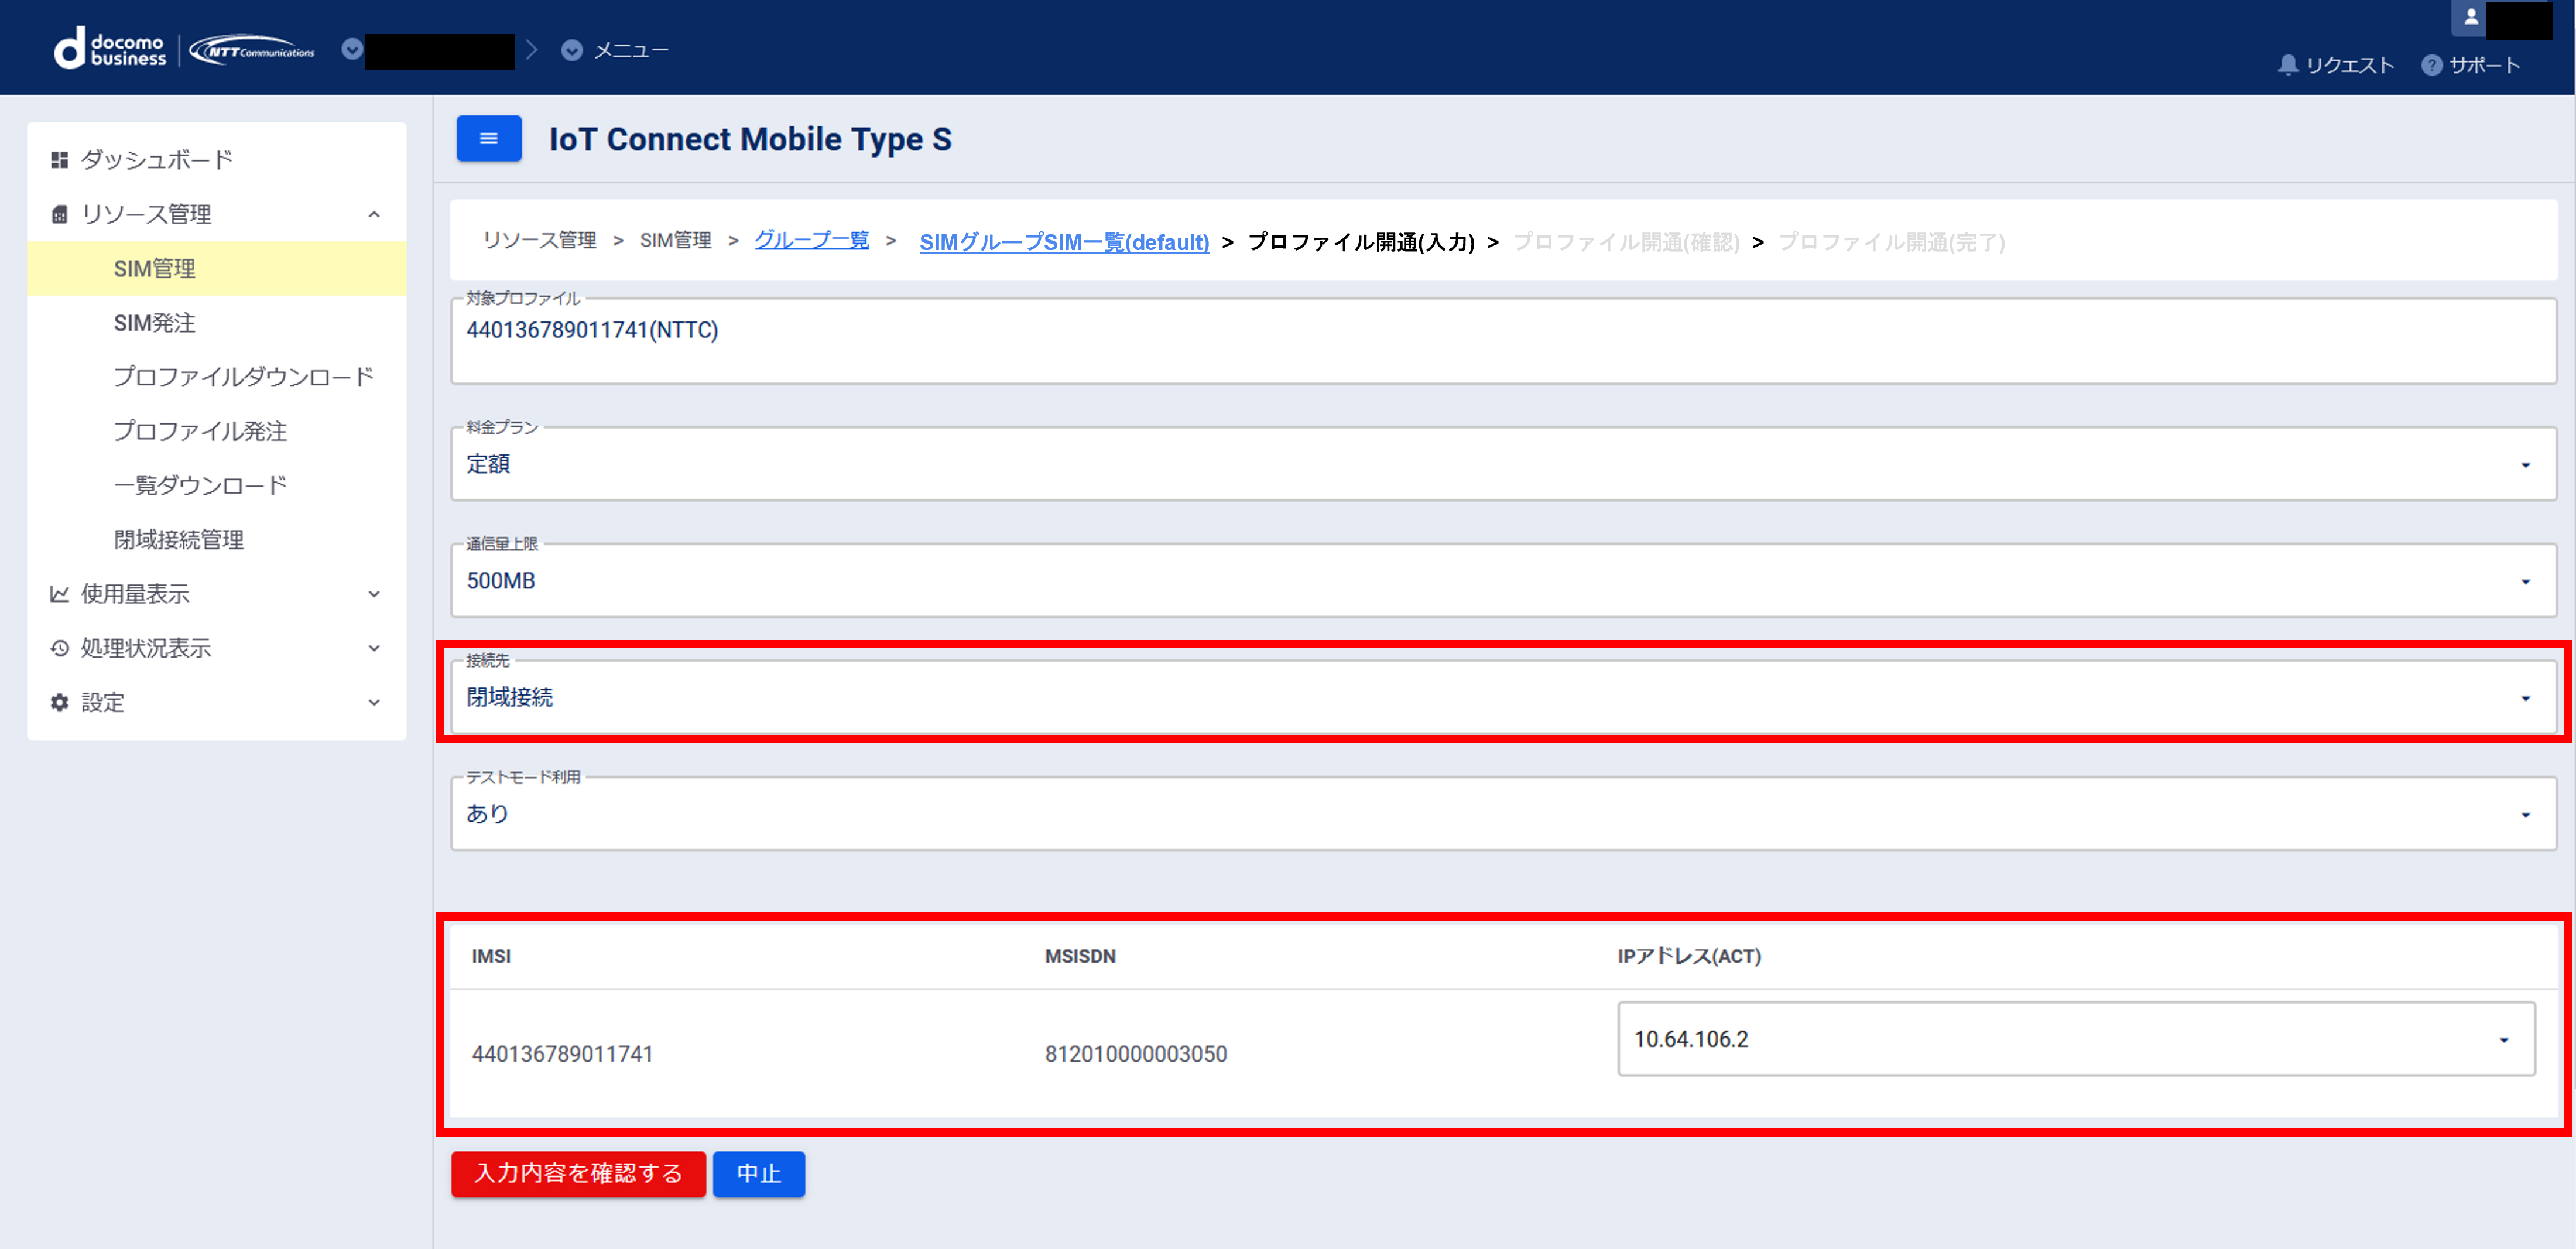The image size is (2576, 1249).
Task: Click the 設定 gear icon
Action: point(60,703)
